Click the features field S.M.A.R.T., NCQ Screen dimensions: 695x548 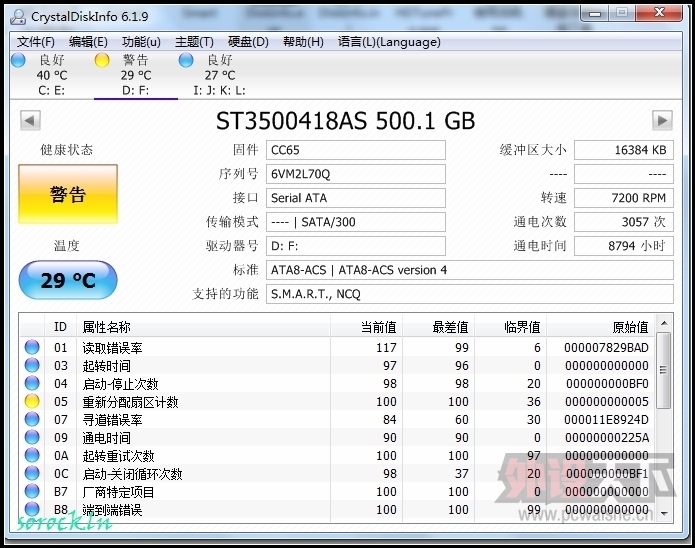tap(470, 294)
